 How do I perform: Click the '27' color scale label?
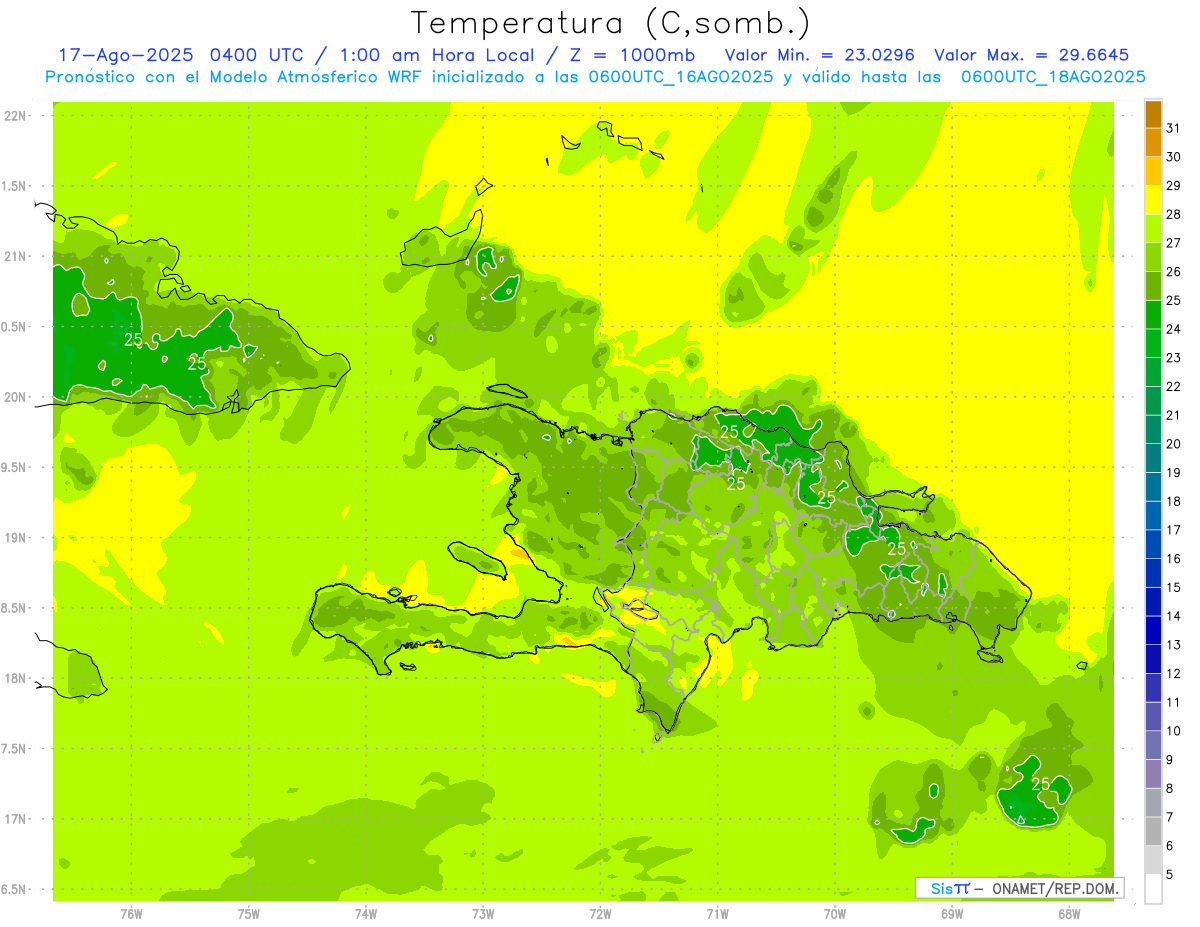coord(1174,243)
